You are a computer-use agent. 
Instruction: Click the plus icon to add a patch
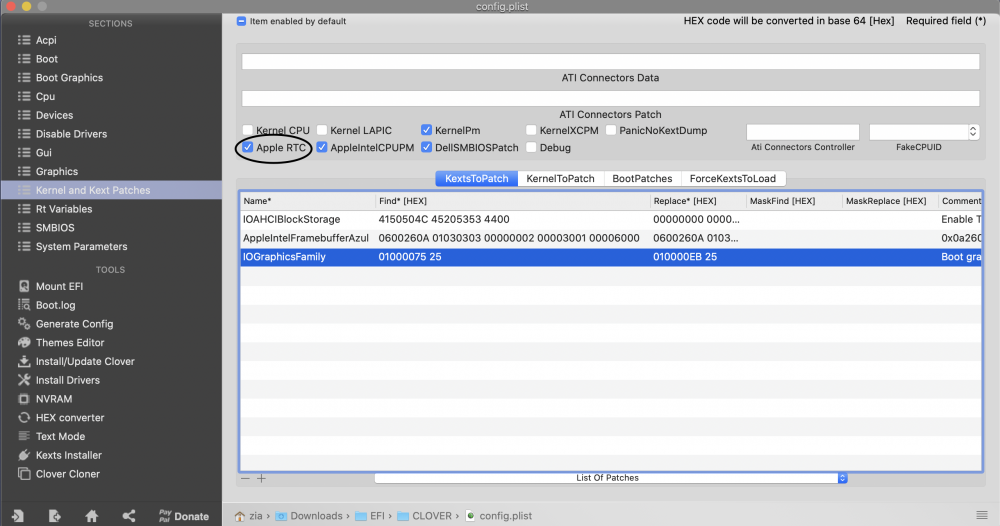coord(262,479)
